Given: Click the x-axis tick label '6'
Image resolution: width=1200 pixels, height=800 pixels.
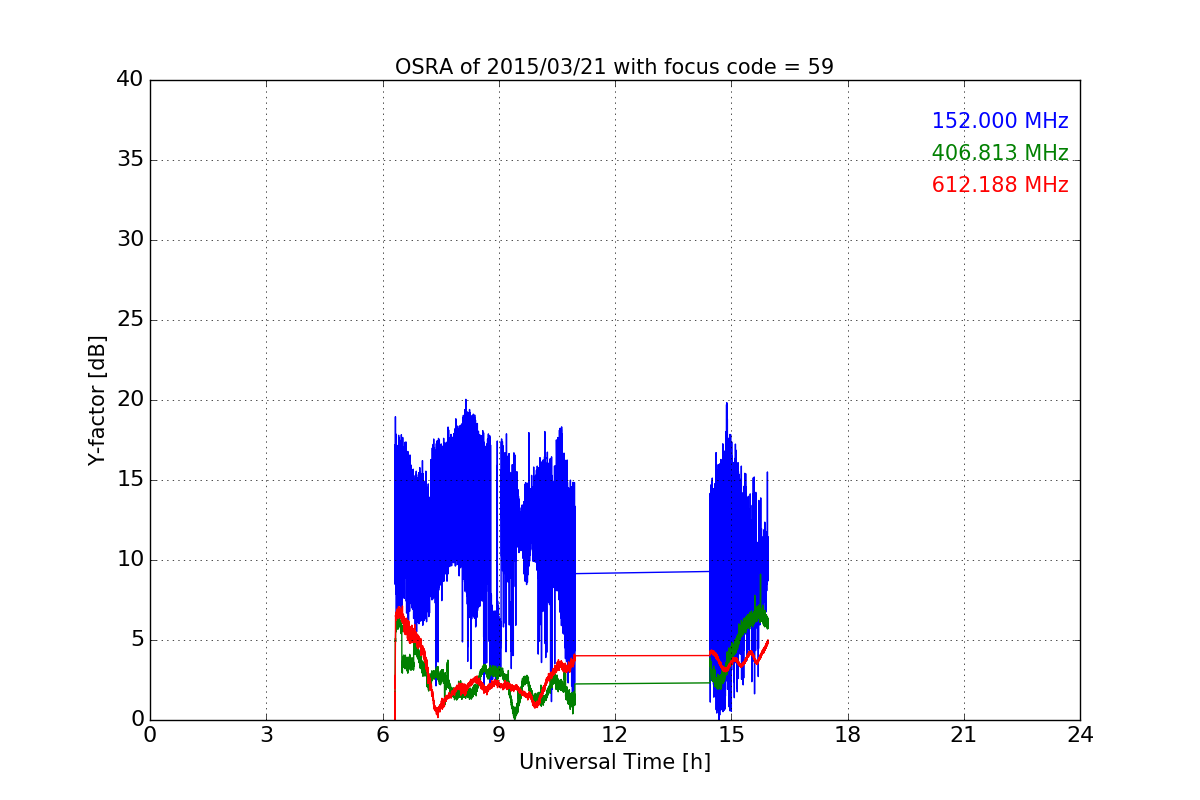Looking at the screenshot, I should tap(382, 735).
